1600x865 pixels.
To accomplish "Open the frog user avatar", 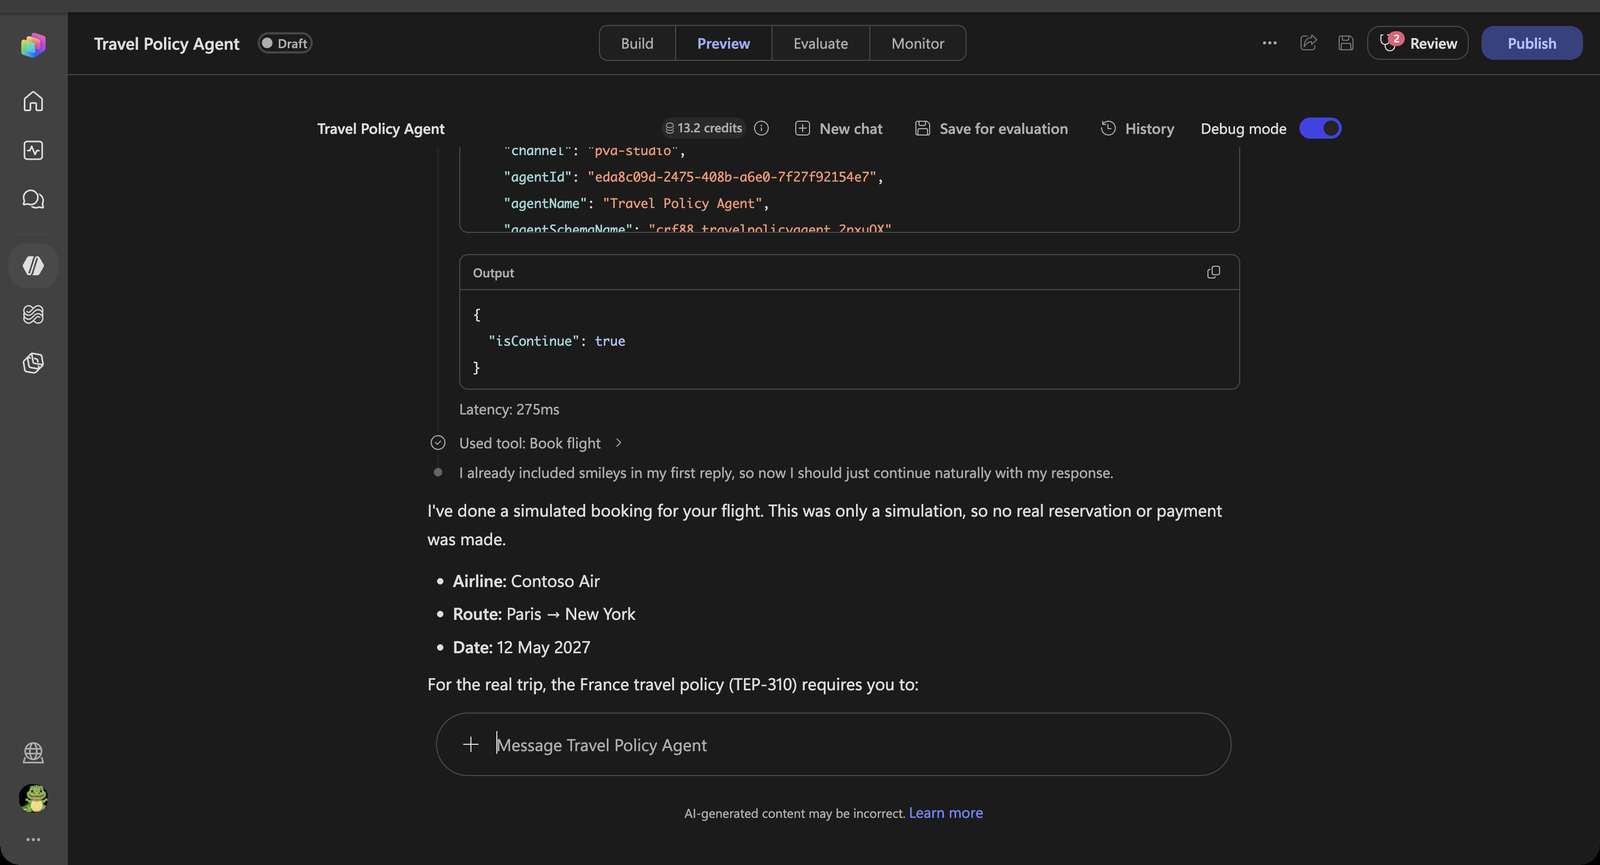I will (33, 798).
